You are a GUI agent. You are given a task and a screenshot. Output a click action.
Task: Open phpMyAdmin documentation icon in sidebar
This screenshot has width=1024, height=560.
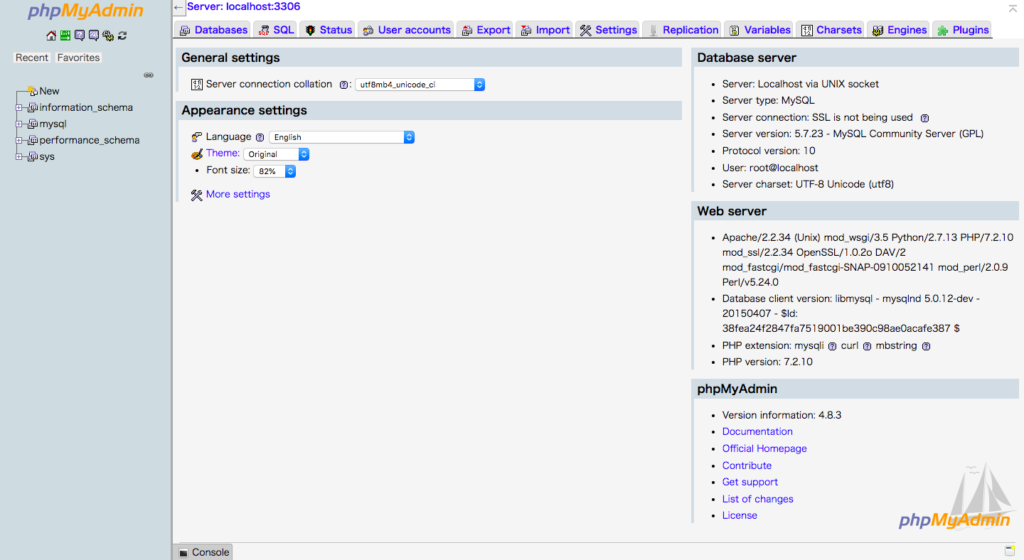[x=80, y=35]
